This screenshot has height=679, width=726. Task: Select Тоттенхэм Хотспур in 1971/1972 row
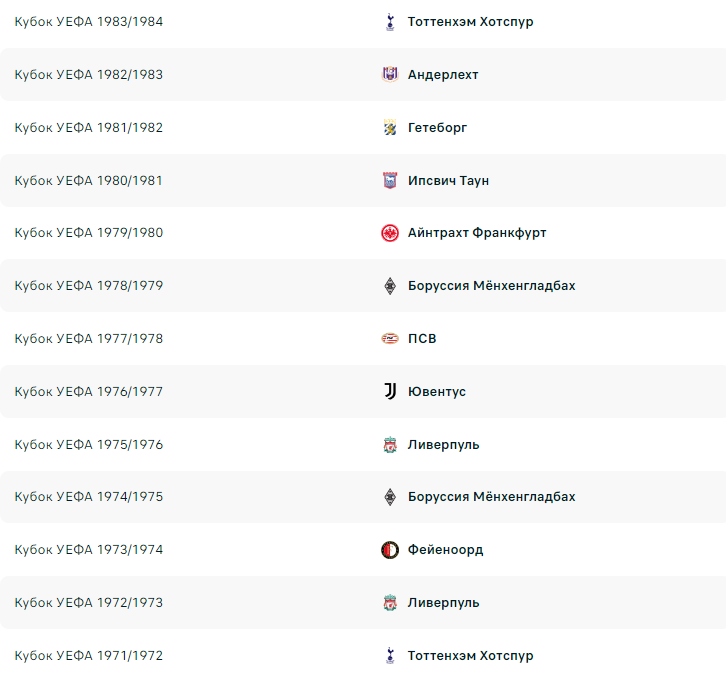pyautogui.click(x=470, y=655)
